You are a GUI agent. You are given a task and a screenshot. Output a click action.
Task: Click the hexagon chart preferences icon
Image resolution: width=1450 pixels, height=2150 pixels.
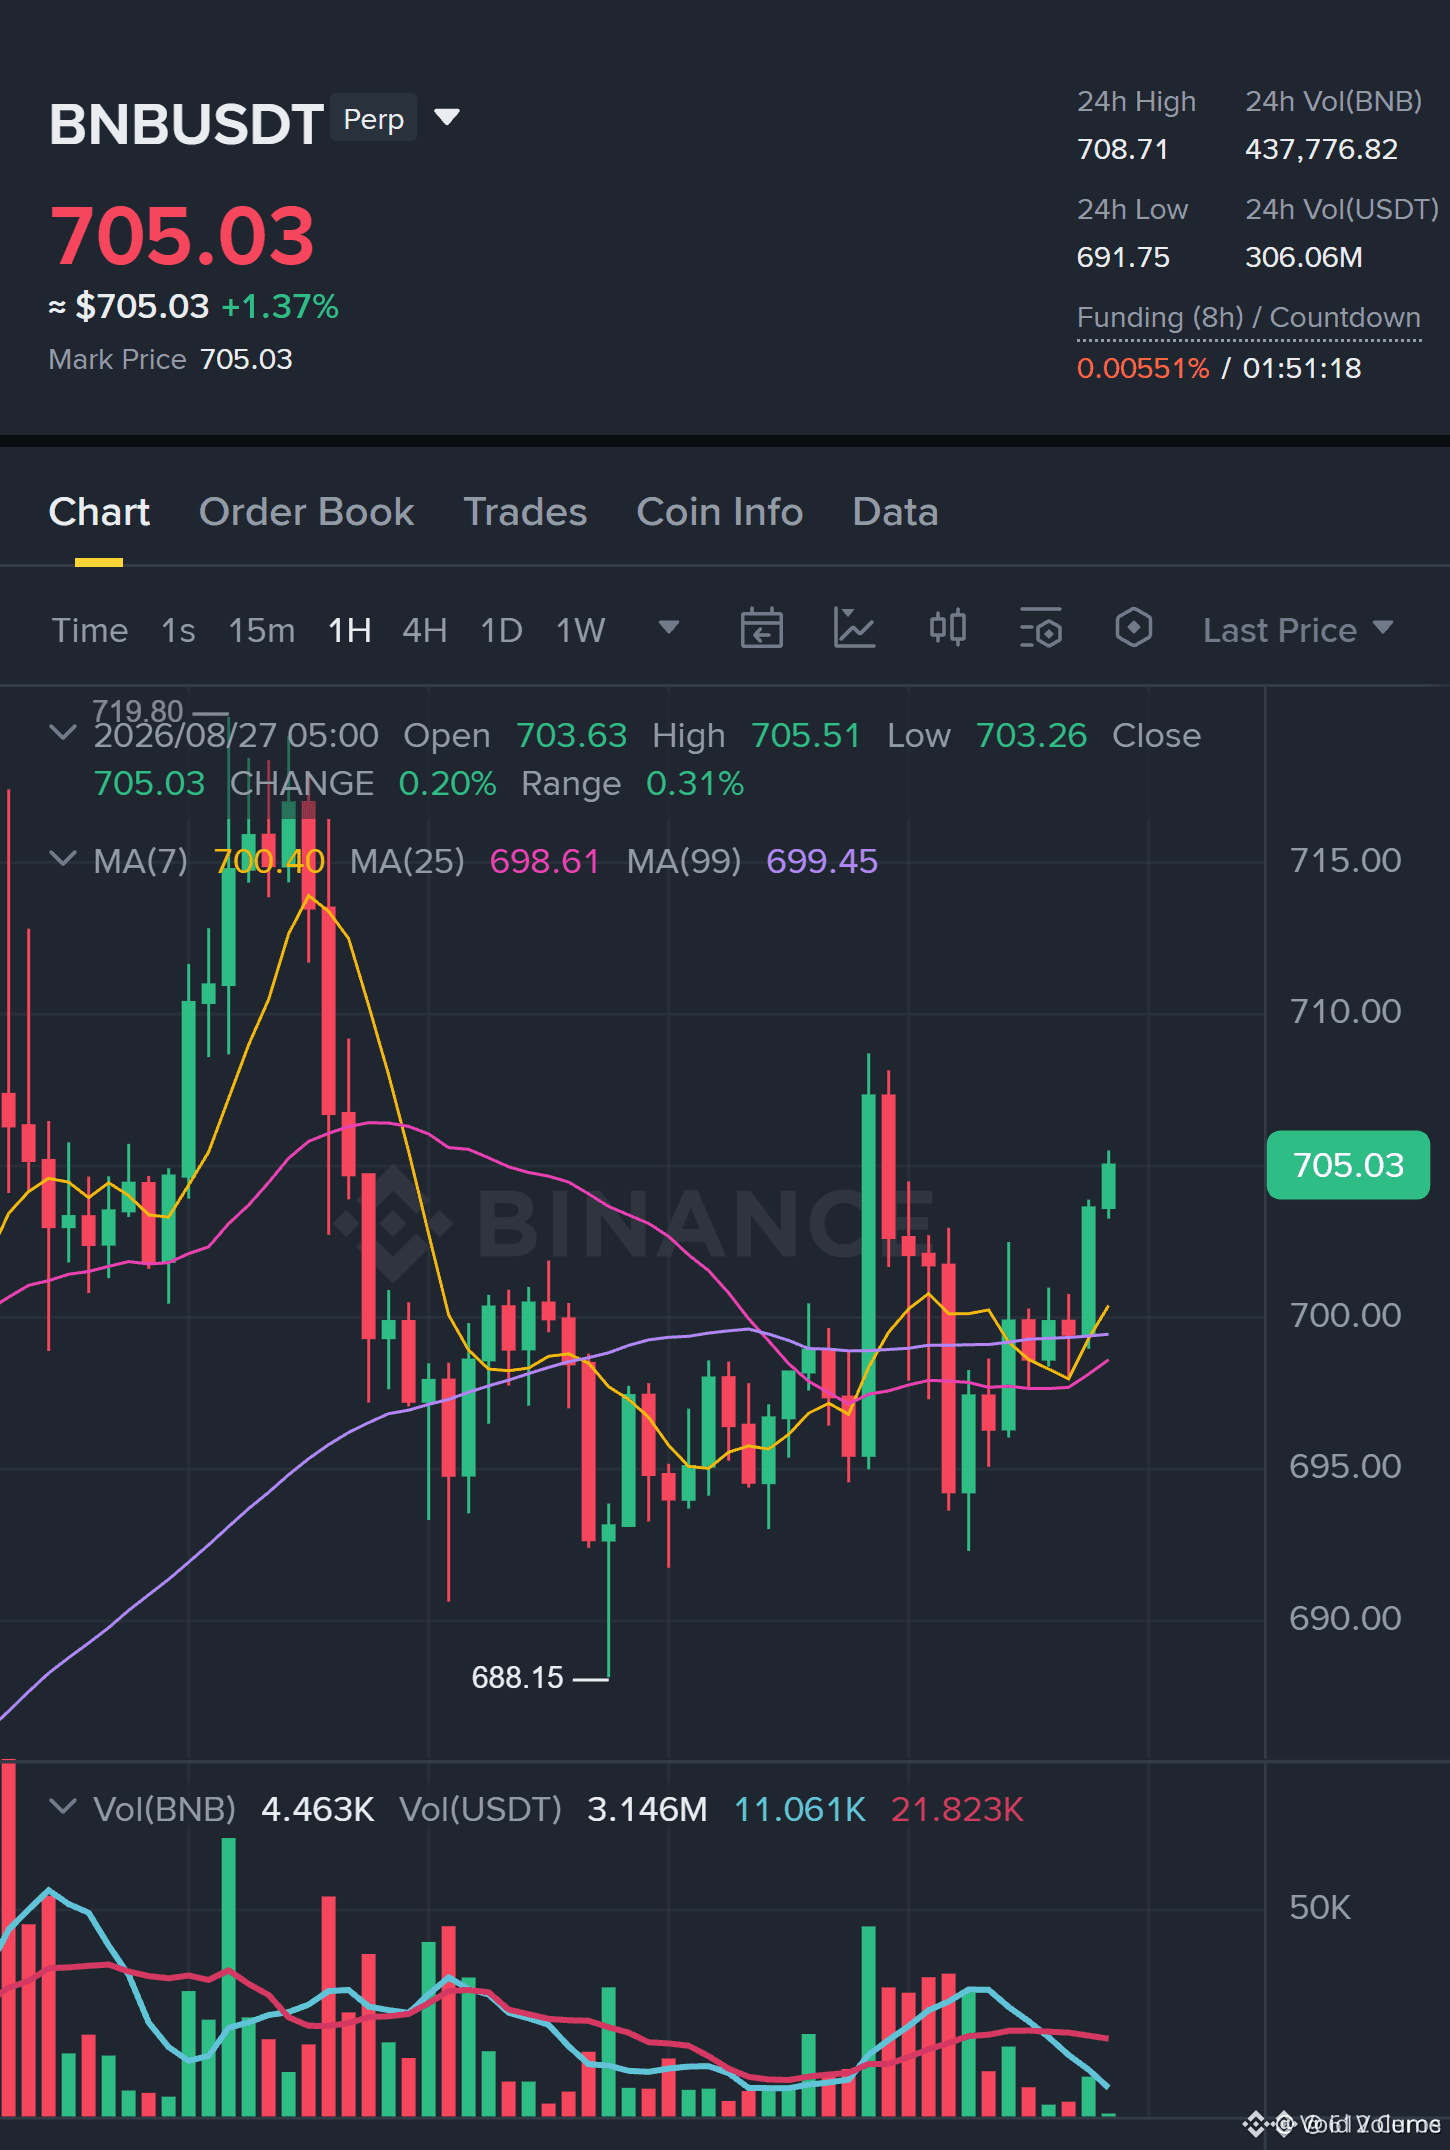(1133, 629)
